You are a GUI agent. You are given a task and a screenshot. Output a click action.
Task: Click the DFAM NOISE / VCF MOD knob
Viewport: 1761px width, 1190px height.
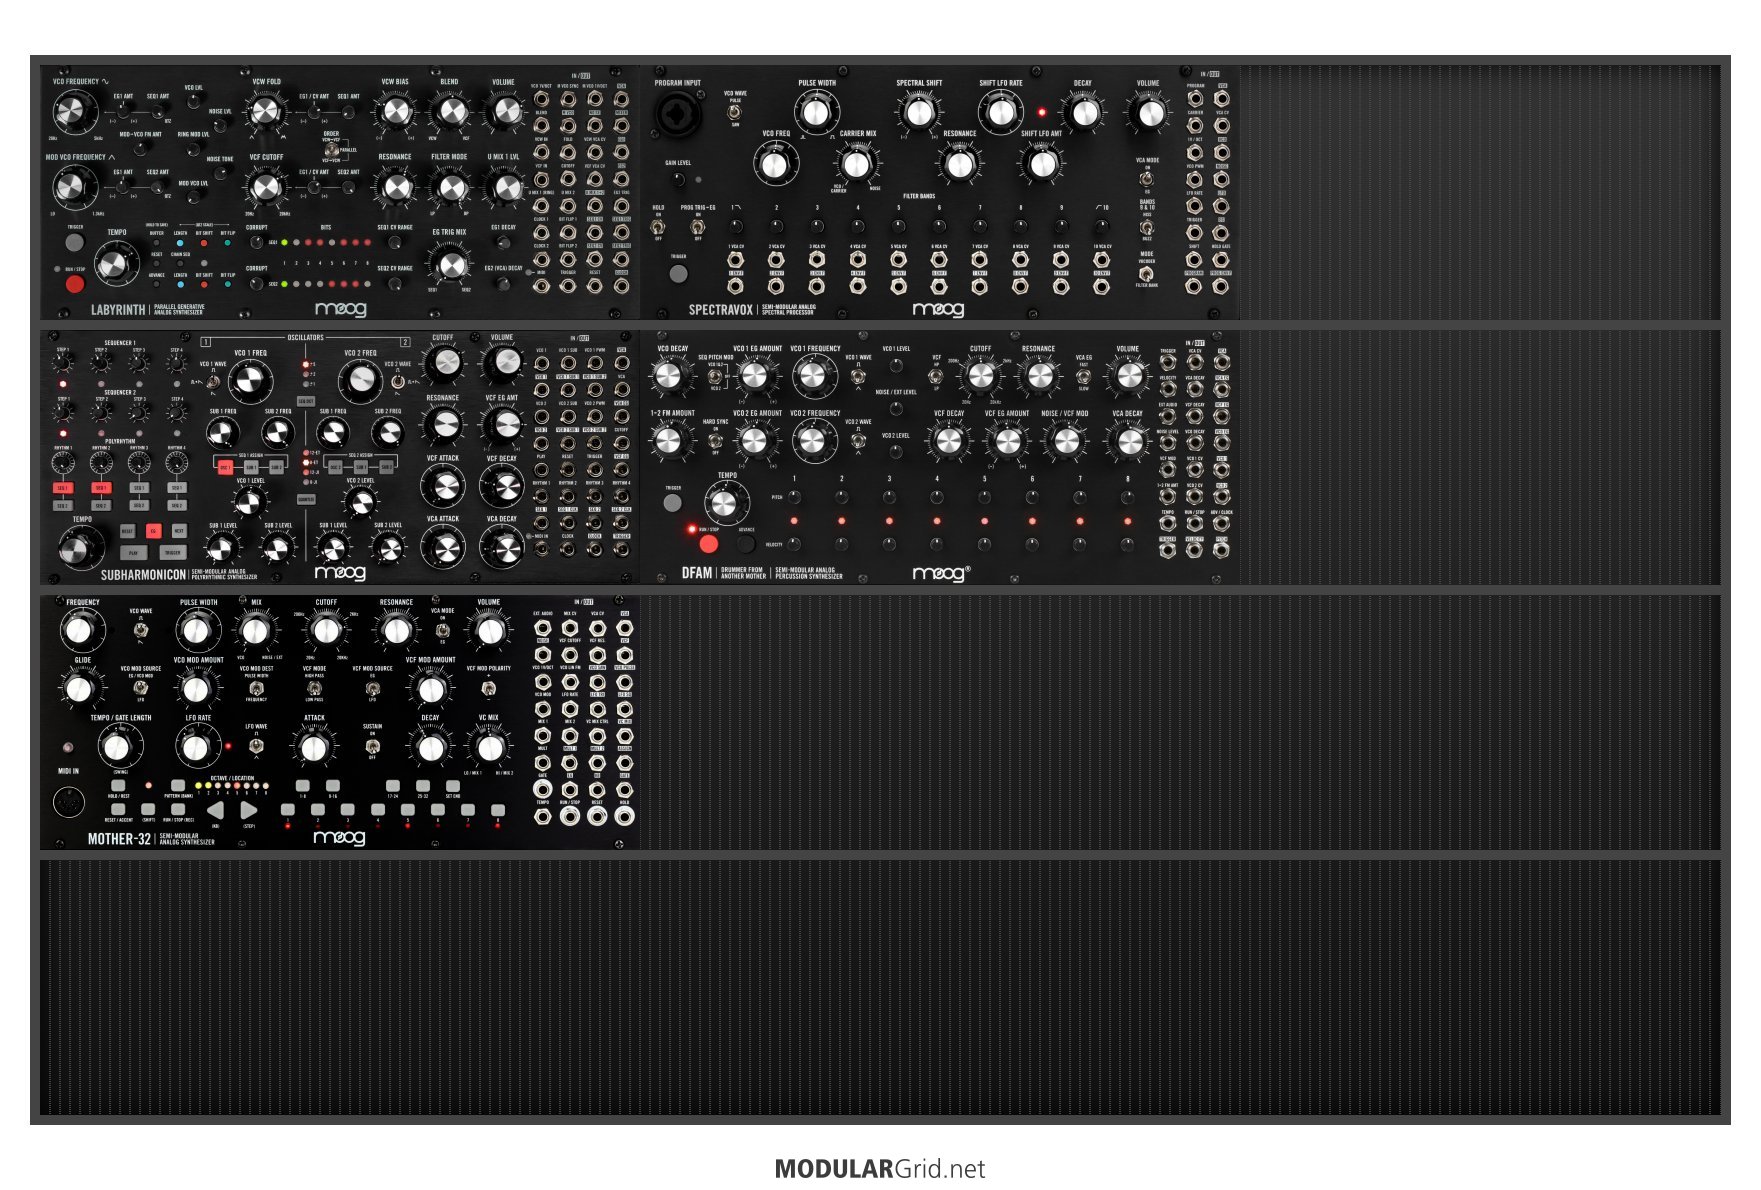click(1066, 441)
